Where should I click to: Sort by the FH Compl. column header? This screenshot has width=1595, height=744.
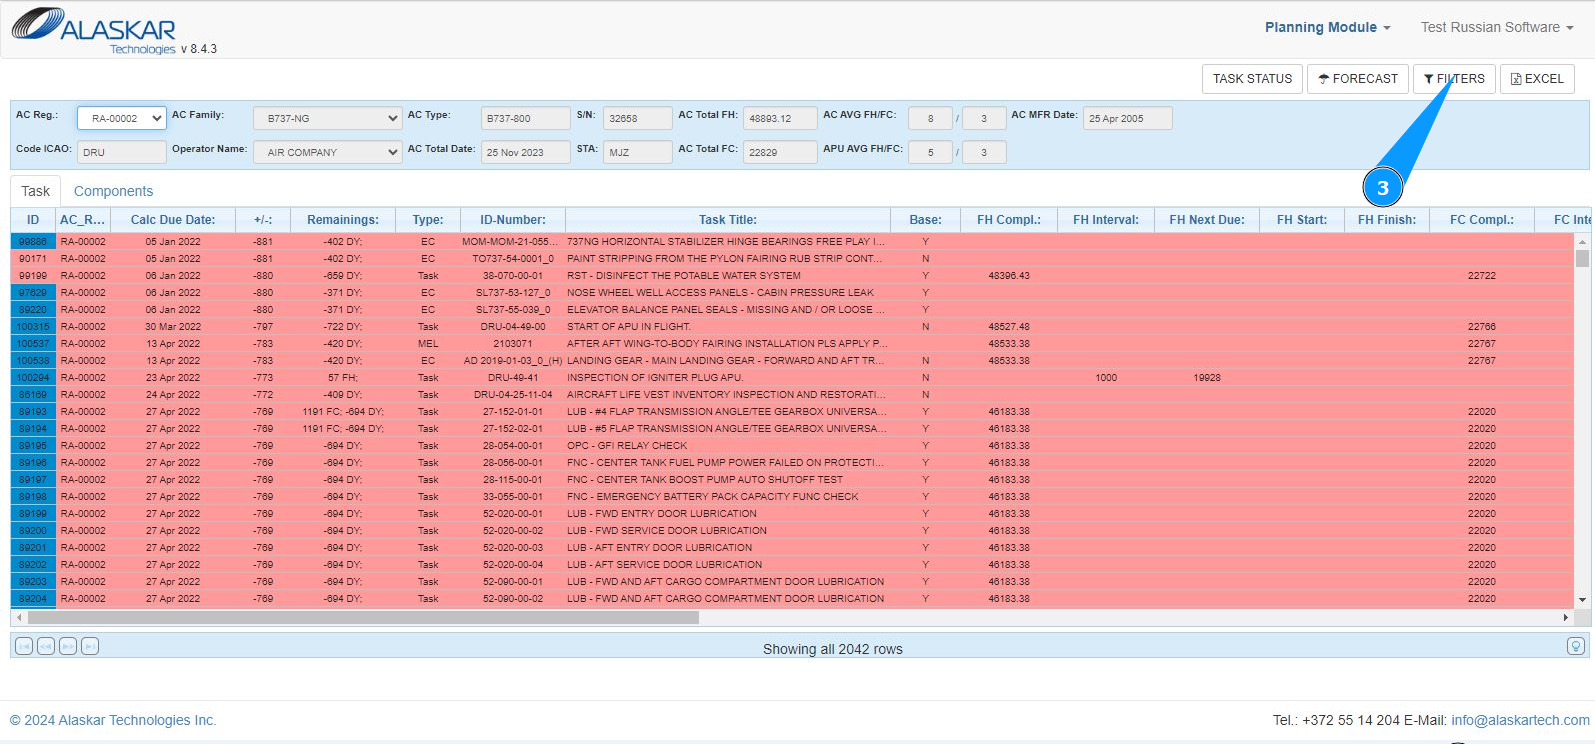1009,220
